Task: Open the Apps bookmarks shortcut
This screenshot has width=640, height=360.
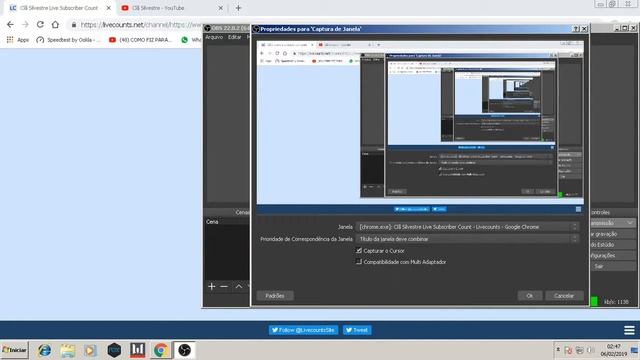Action: (x=18, y=40)
